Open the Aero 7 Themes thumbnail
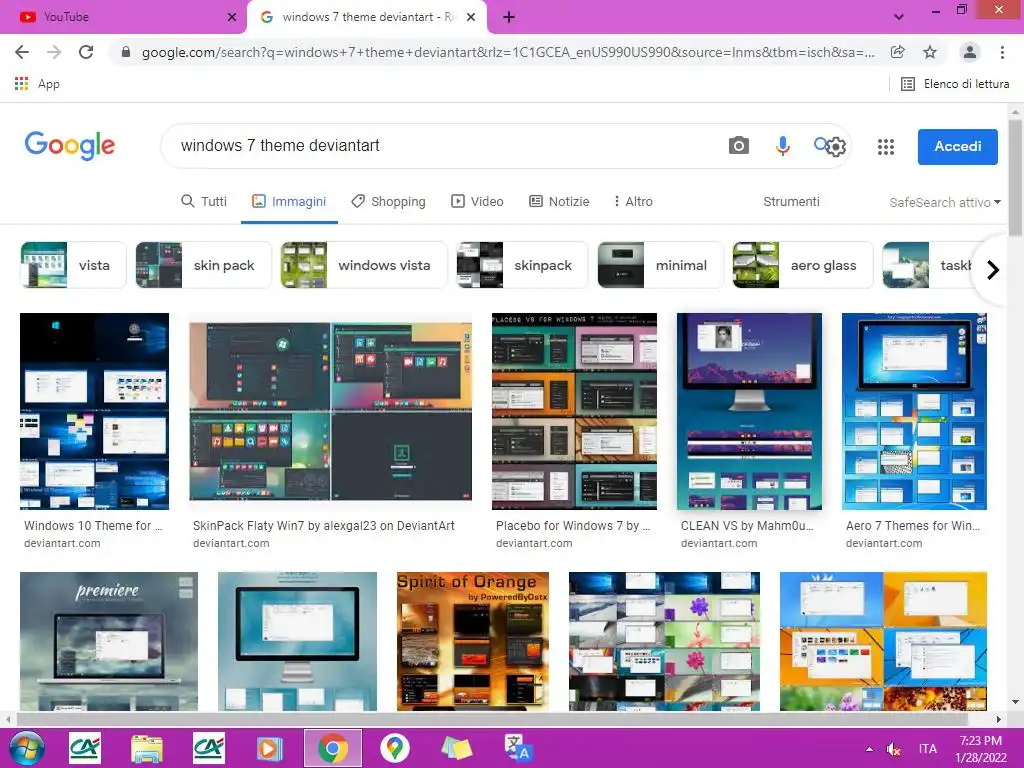Screen dimensions: 1024x768 tap(914, 411)
